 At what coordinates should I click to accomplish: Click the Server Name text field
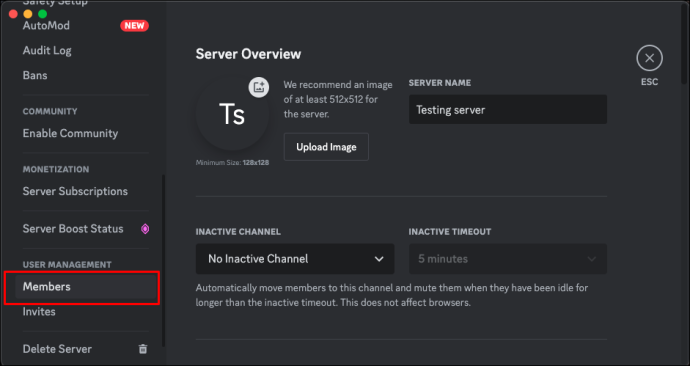(x=508, y=110)
